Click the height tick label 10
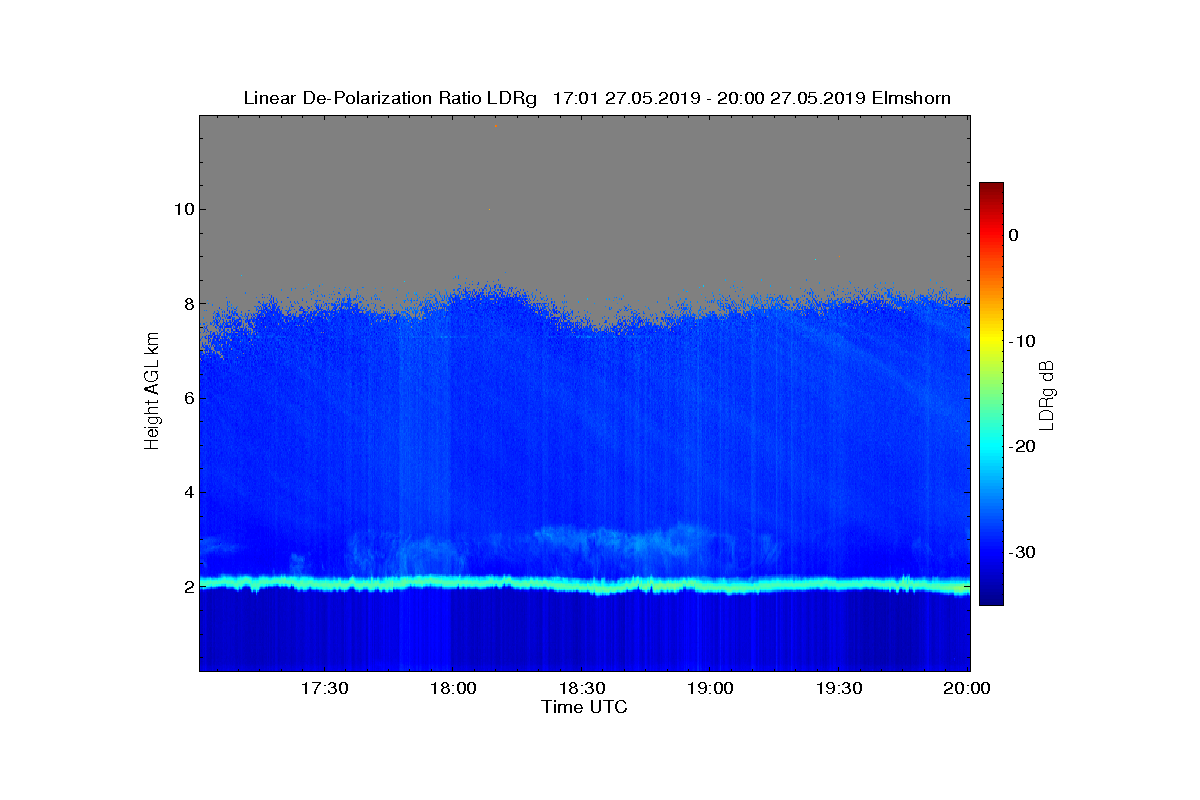 (x=183, y=209)
